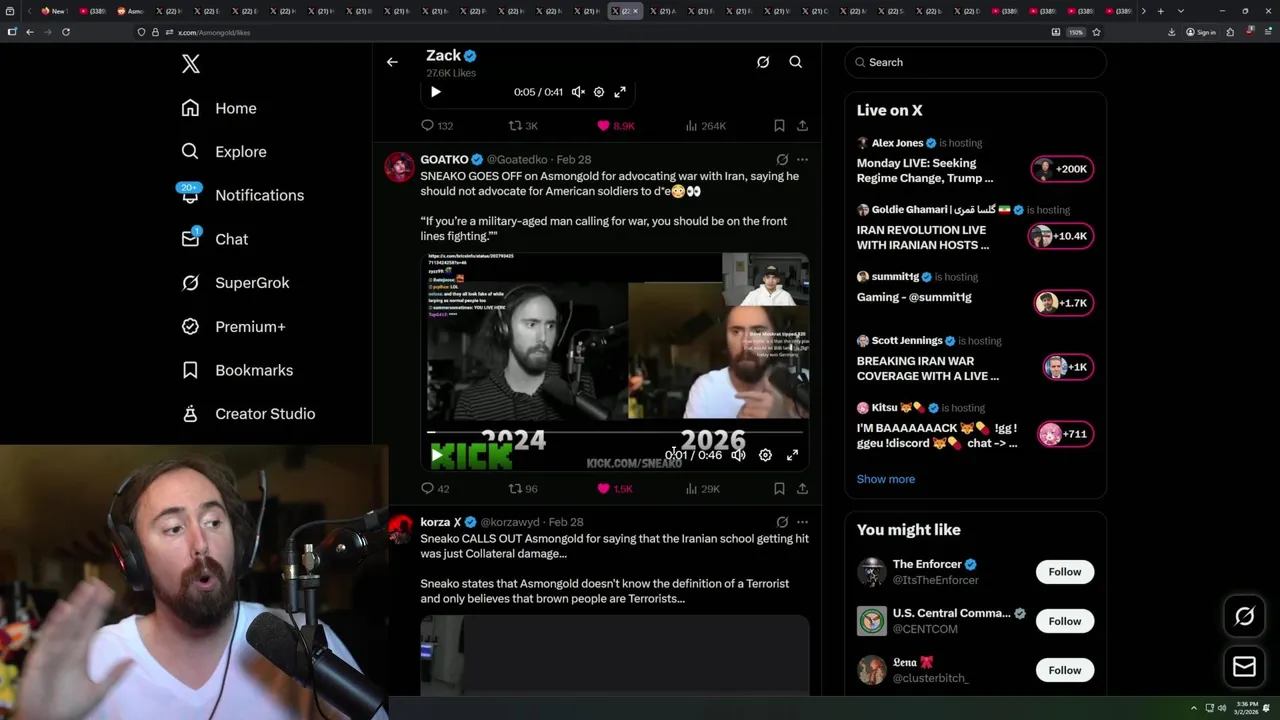View analytics showing 264K views

pyautogui.click(x=706, y=126)
